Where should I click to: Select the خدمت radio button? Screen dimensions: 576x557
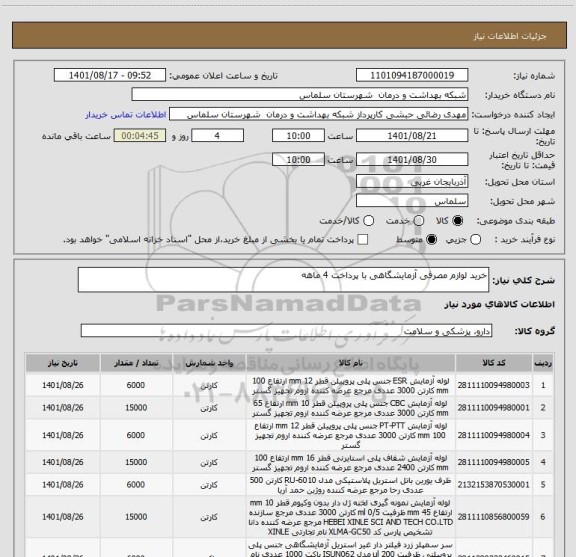point(419,220)
